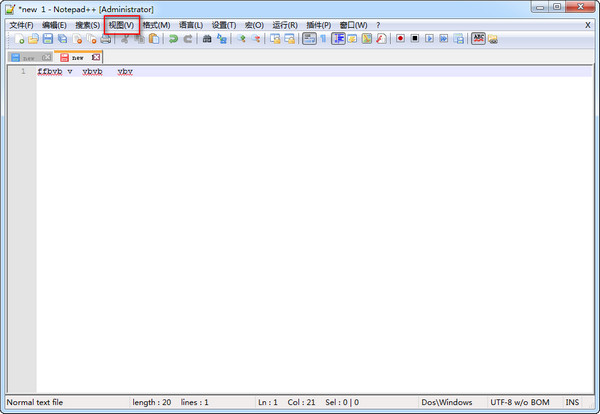Click the New file toolbar icon

pos(19,39)
